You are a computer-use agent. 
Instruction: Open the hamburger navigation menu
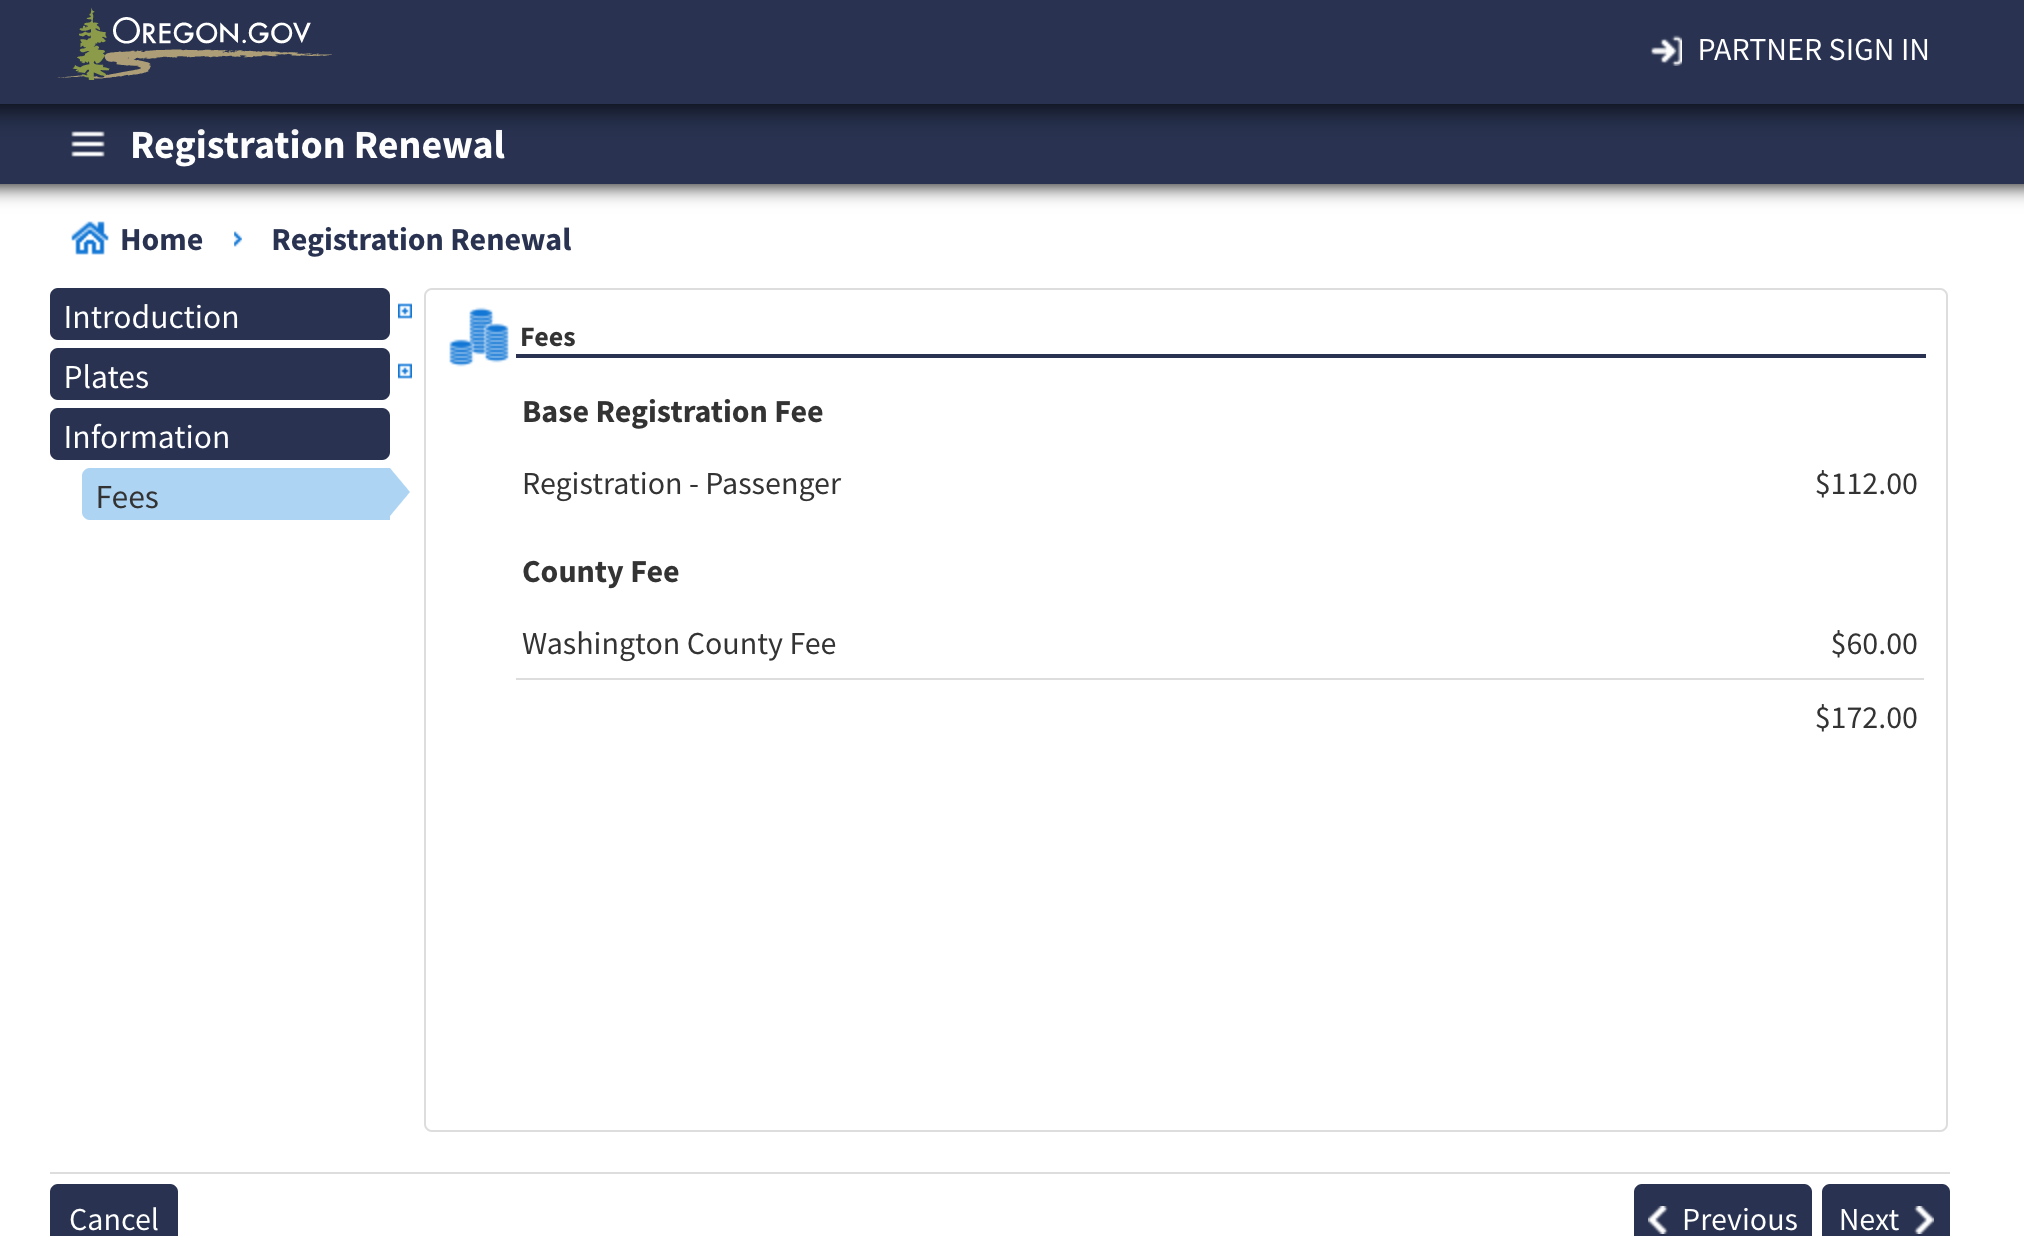[88, 145]
